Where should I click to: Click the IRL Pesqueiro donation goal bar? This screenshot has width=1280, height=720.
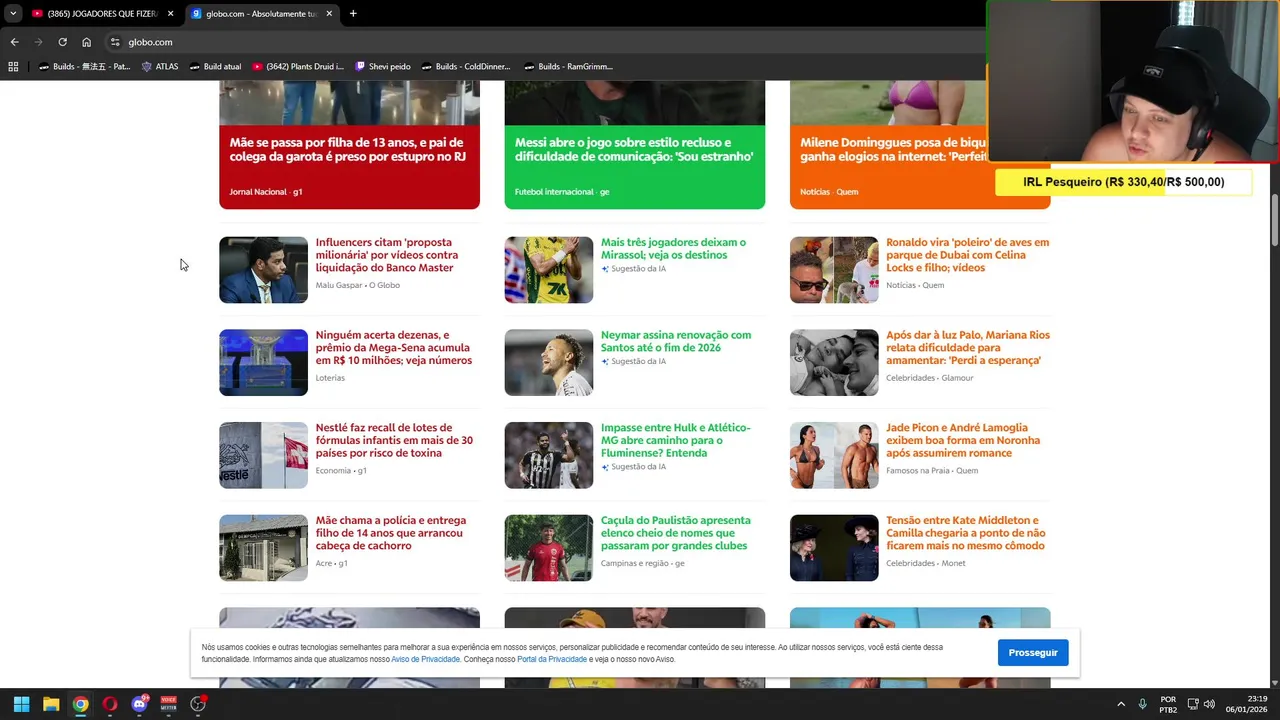[1123, 182]
